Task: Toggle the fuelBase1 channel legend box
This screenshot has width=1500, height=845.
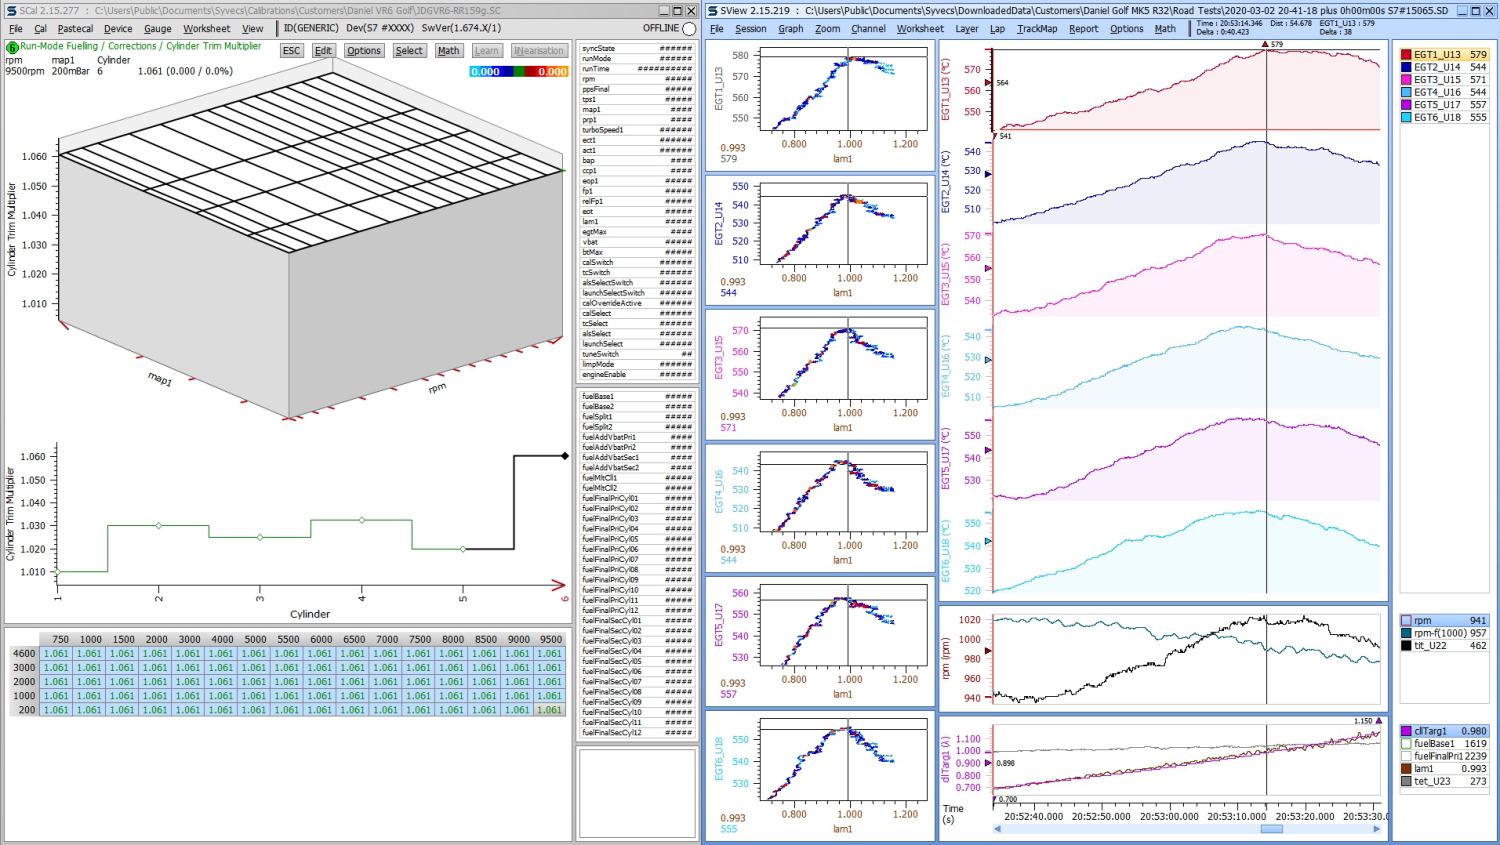Action: [1406, 744]
